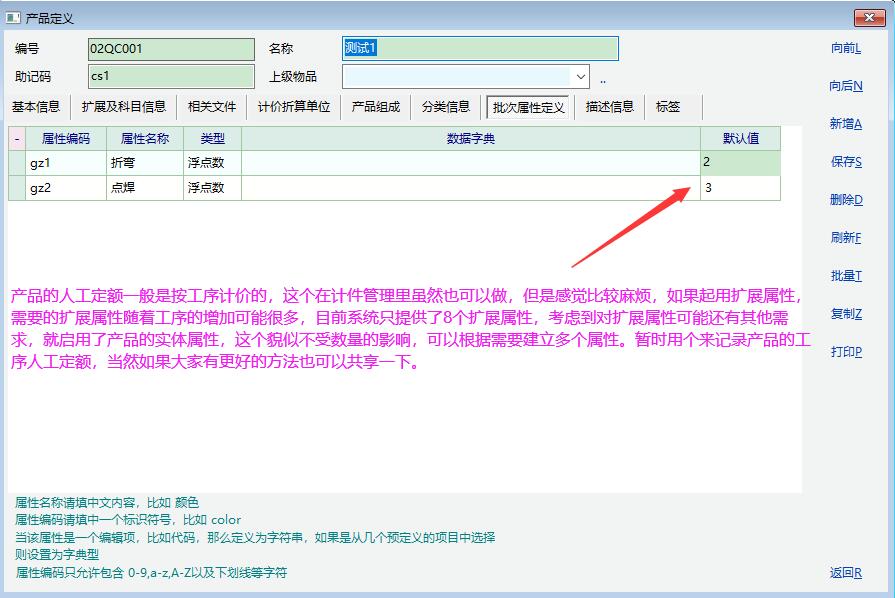Viewport: 895px width, 598px height.
Task: Click the ellipsis button beside 上级物品
Action: (603, 77)
